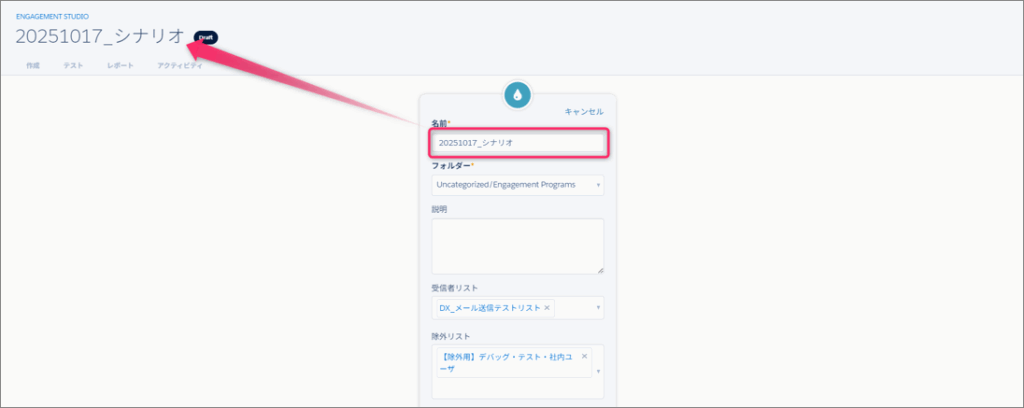Screen dimensions: 1024x408
Task: Select the DX_メール送信テストリスト tag label
Action: 489,308
